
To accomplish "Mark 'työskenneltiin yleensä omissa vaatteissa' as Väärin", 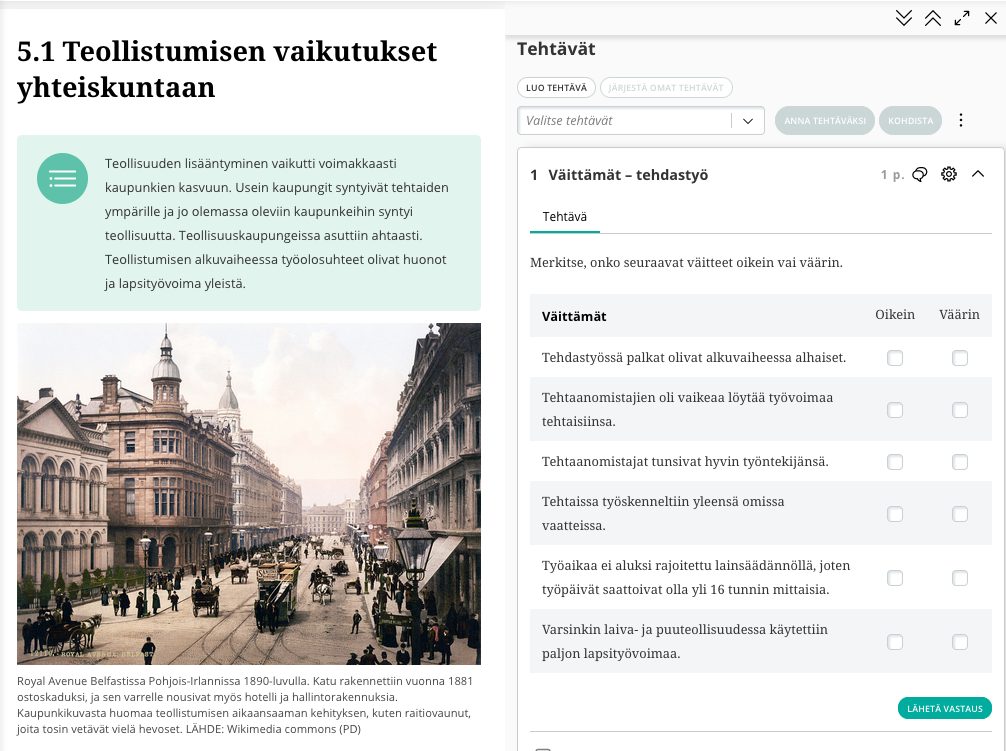I will (x=960, y=514).
